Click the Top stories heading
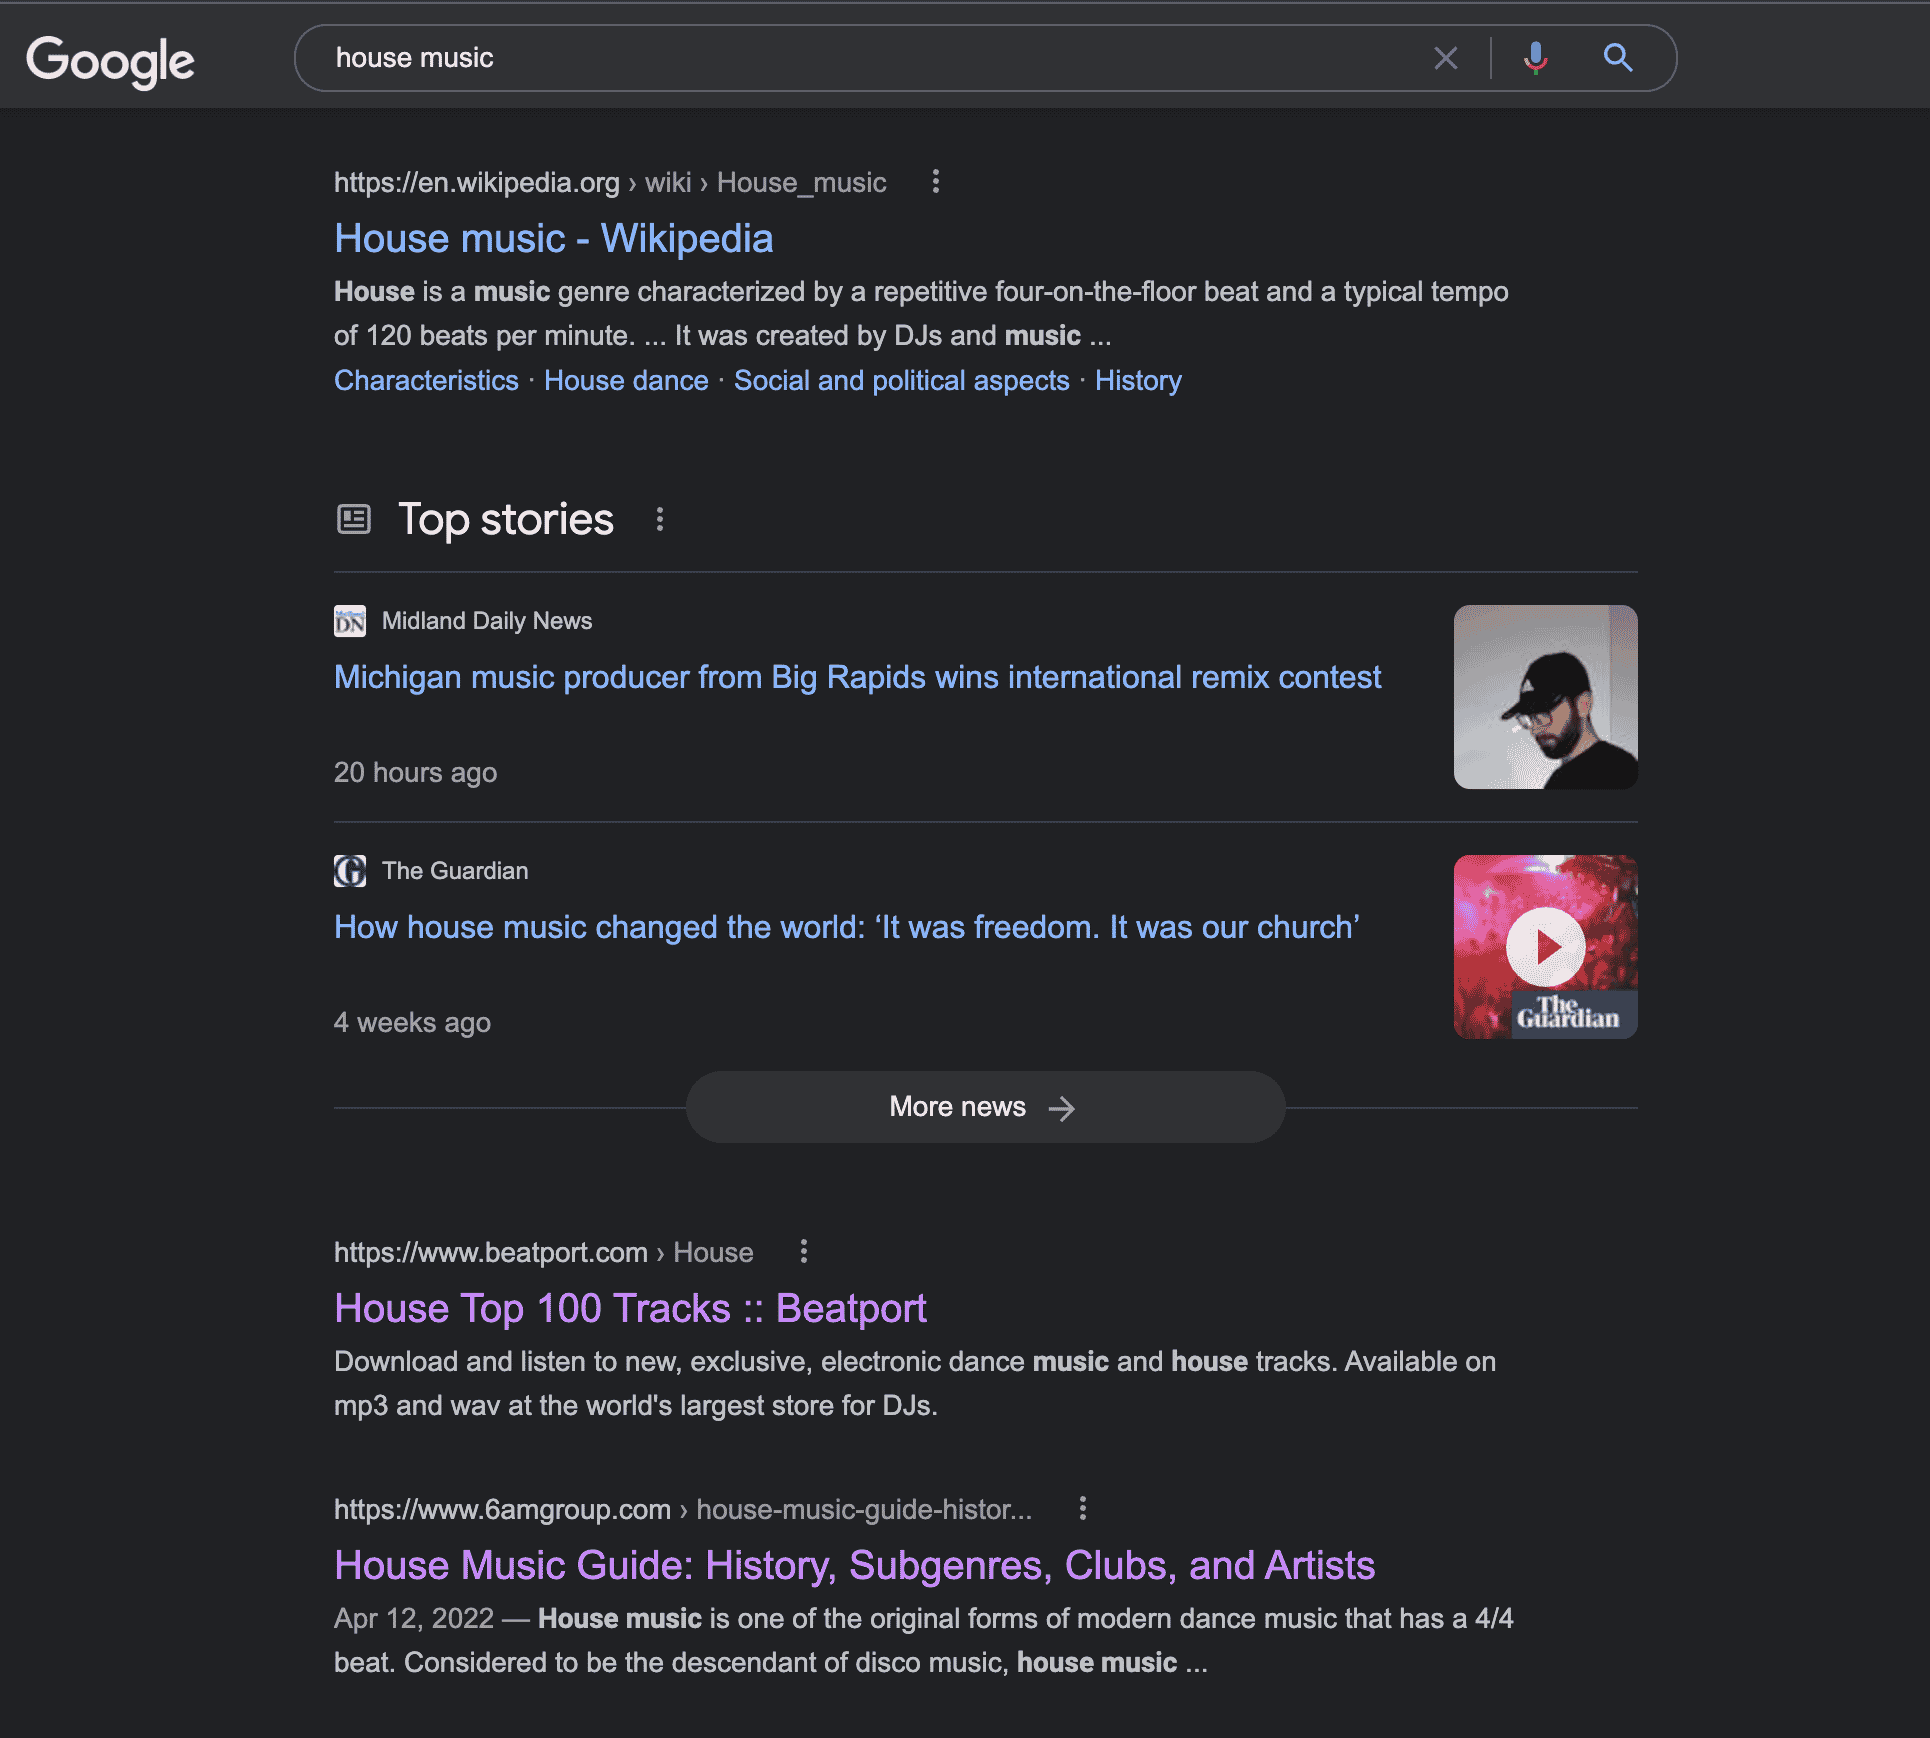Screen dimensions: 1930x1738 (506, 519)
